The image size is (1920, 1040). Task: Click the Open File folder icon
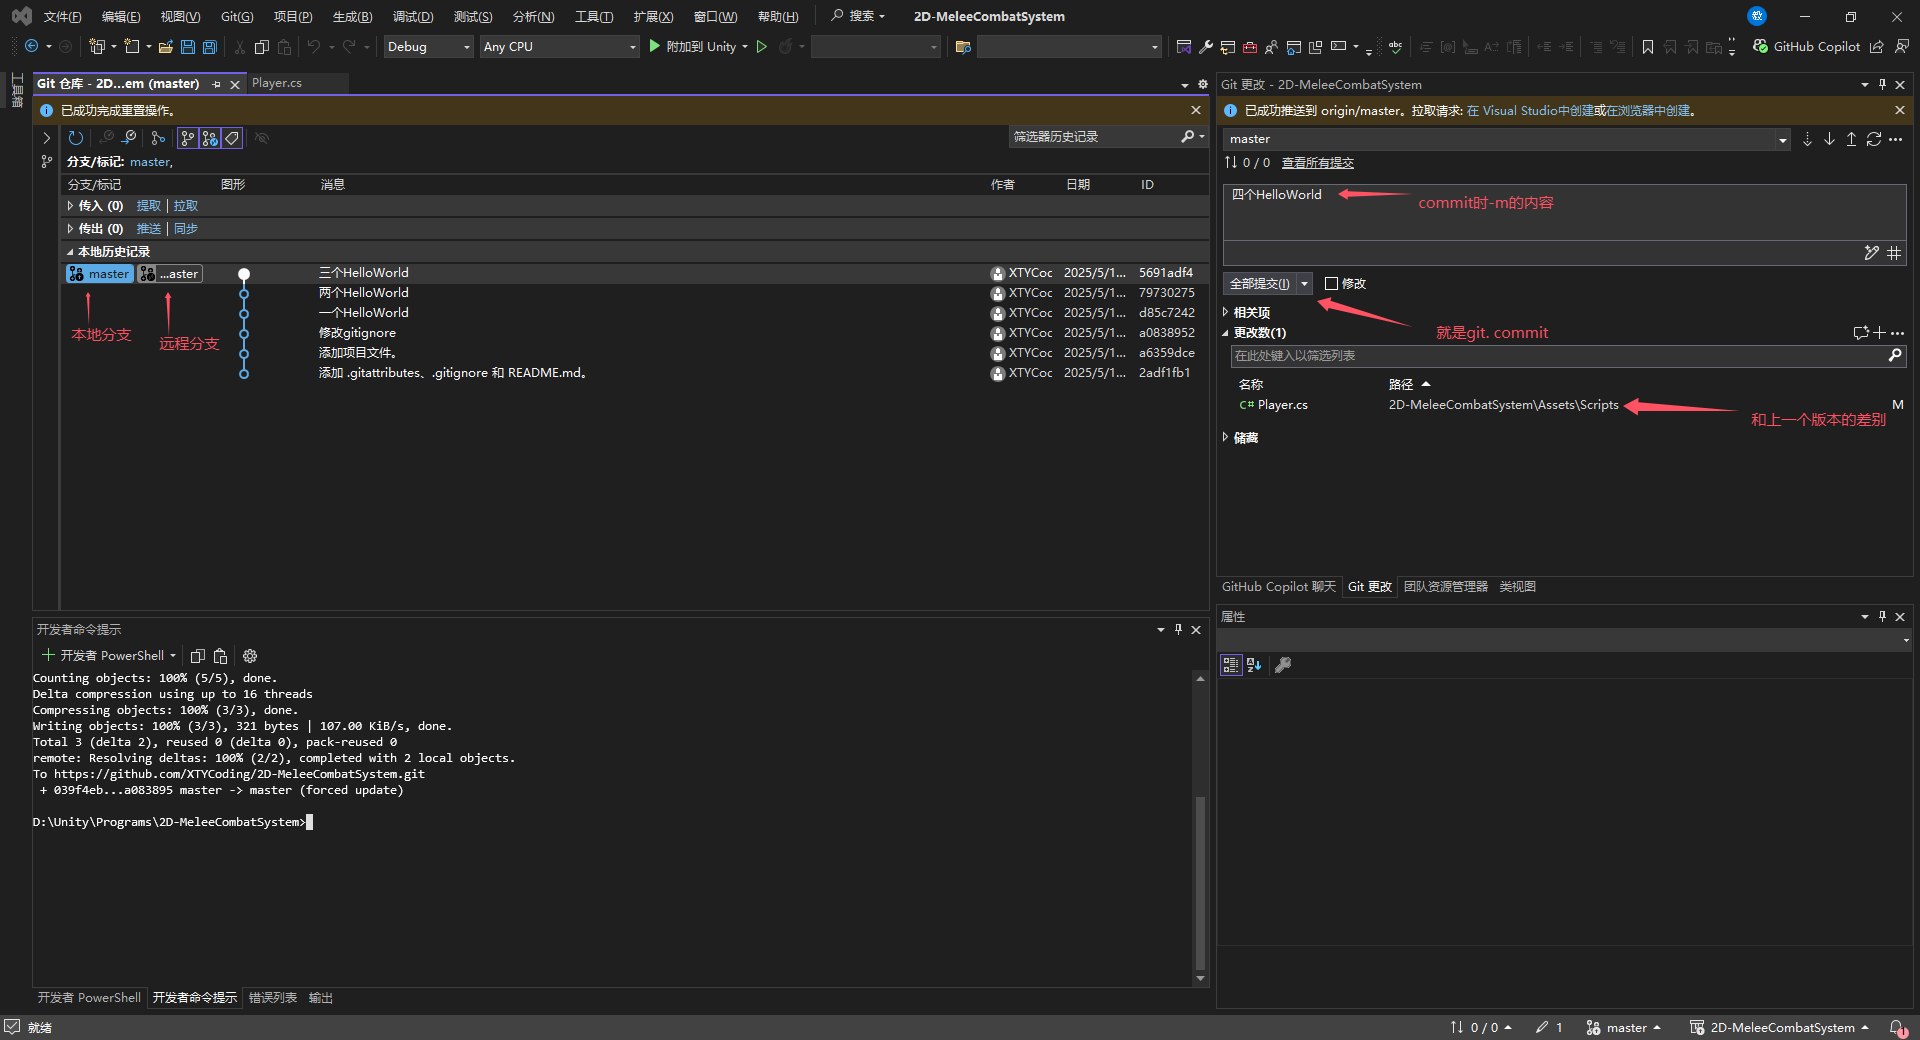(166, 47)
